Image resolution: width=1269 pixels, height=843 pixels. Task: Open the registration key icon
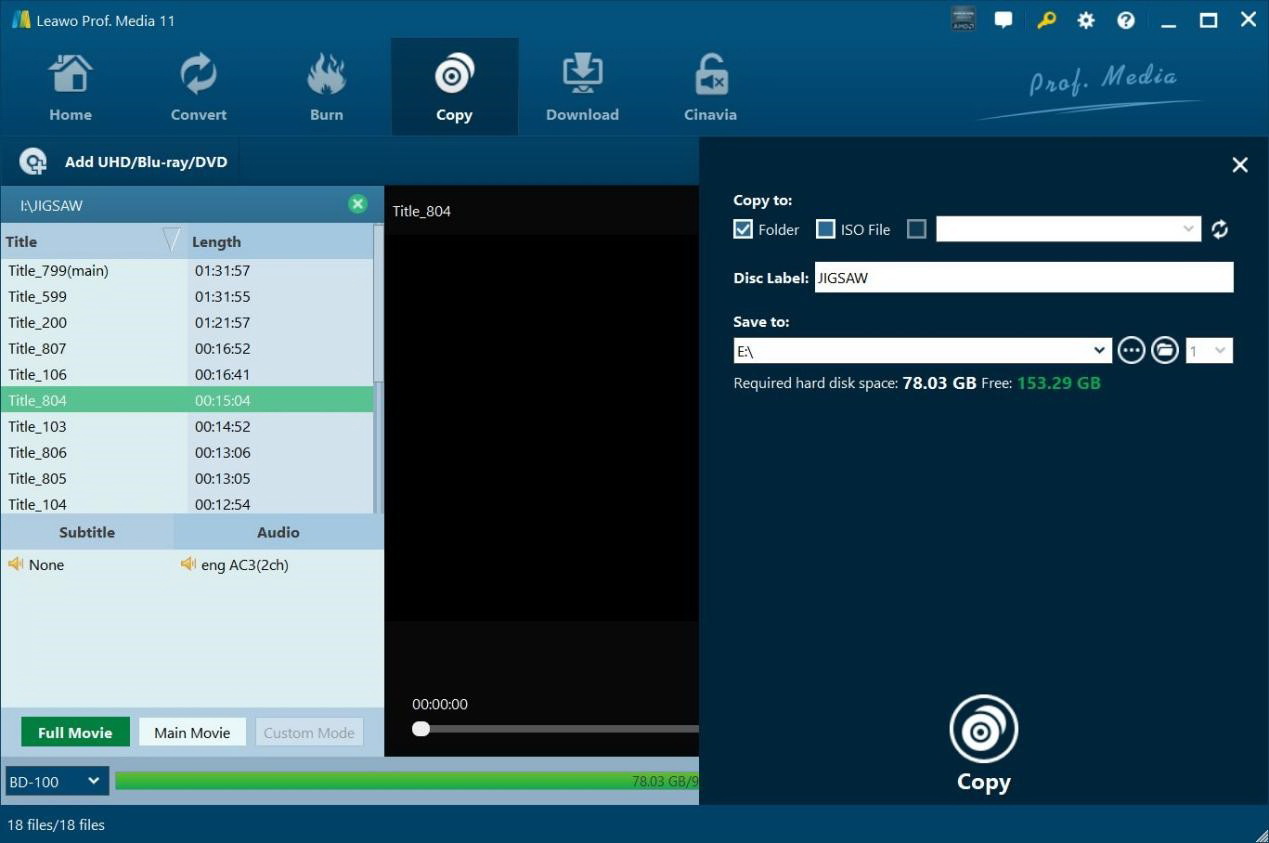pyautogui.click(x=1046, y=20)
